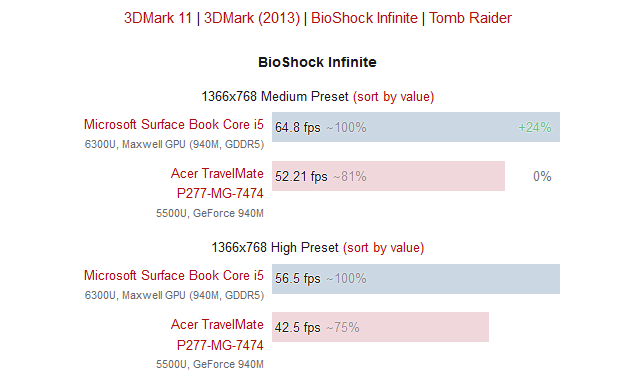Click the 0% difference label
Viewport: 620px width, 382px height.
(x=542, y=176)
